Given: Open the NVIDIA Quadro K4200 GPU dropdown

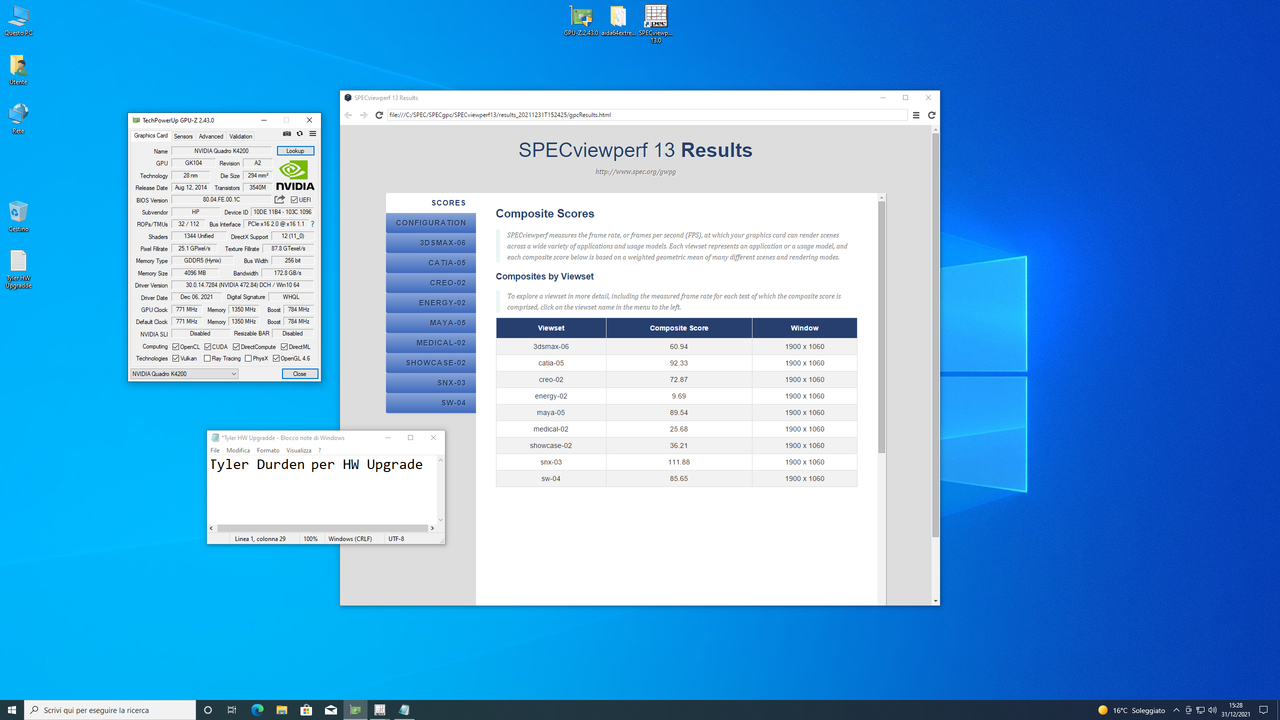Looking at the screenshot, I should [184, 374].
